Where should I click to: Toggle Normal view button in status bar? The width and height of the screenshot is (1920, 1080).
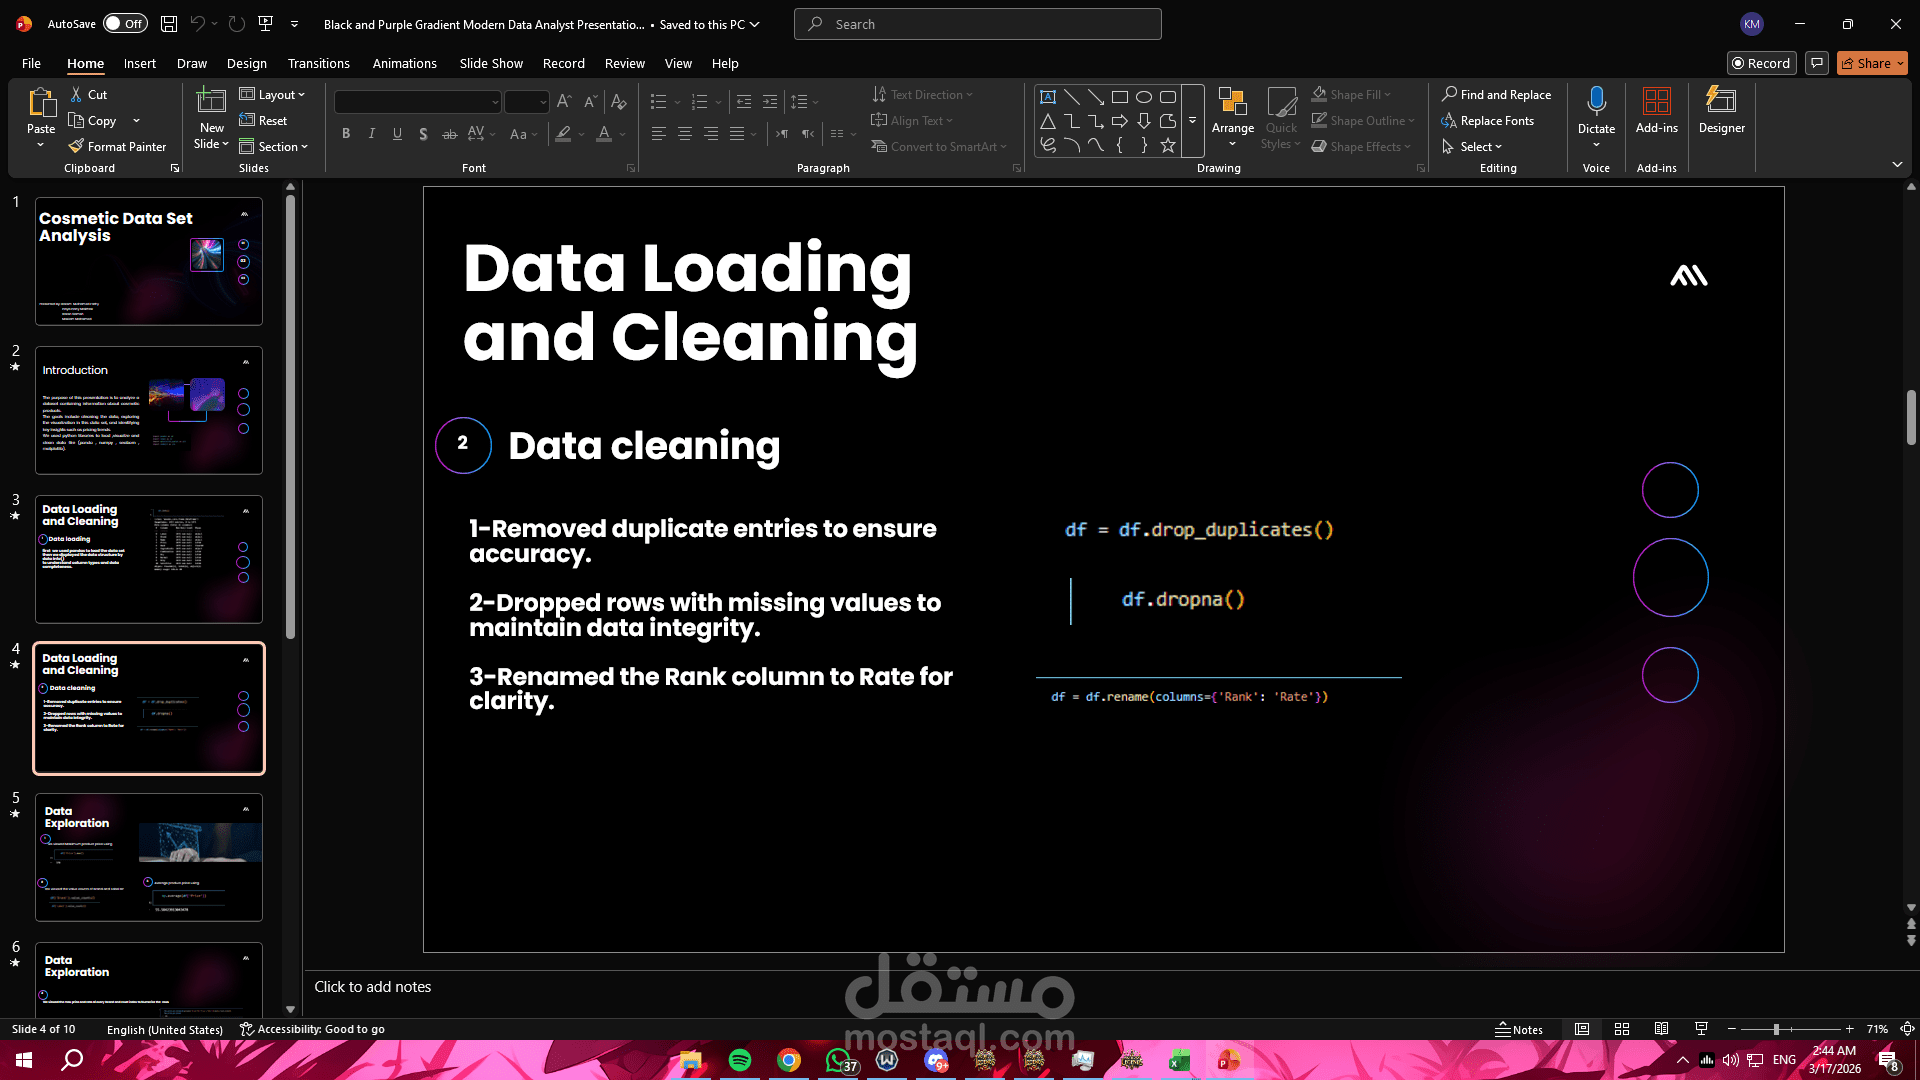pos(1582,1029)
